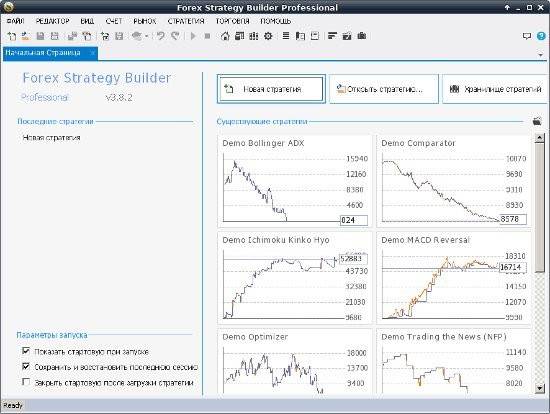Click the feedback speech bubble icon

point(527,36)
